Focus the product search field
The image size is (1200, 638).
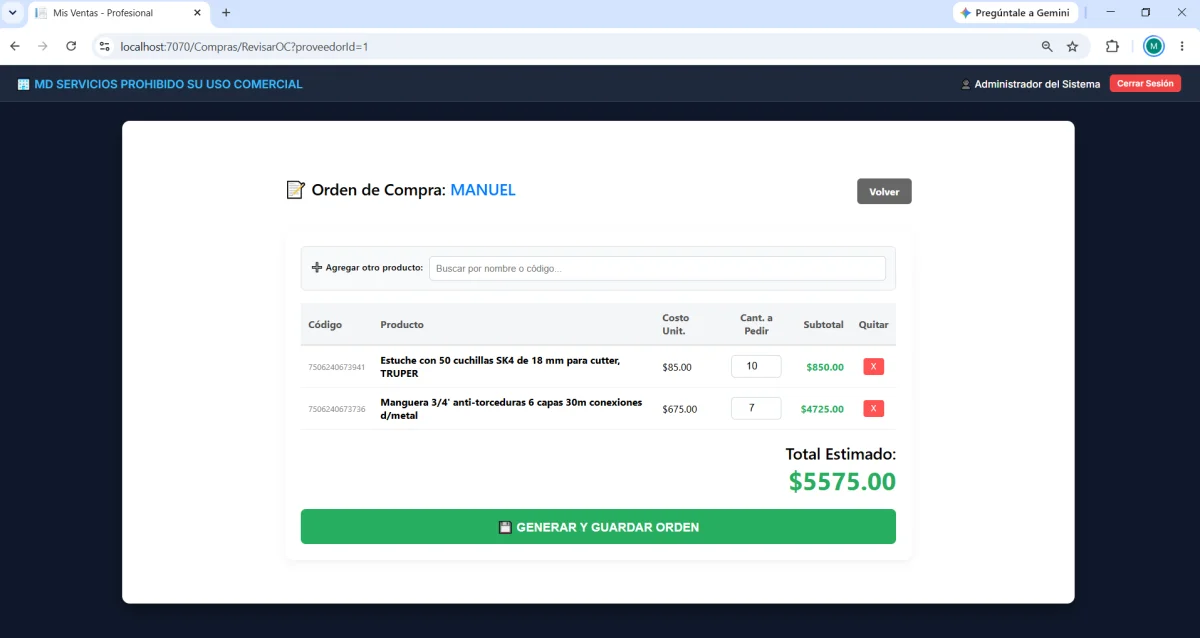pyautogui.click(x=657, y=268)
